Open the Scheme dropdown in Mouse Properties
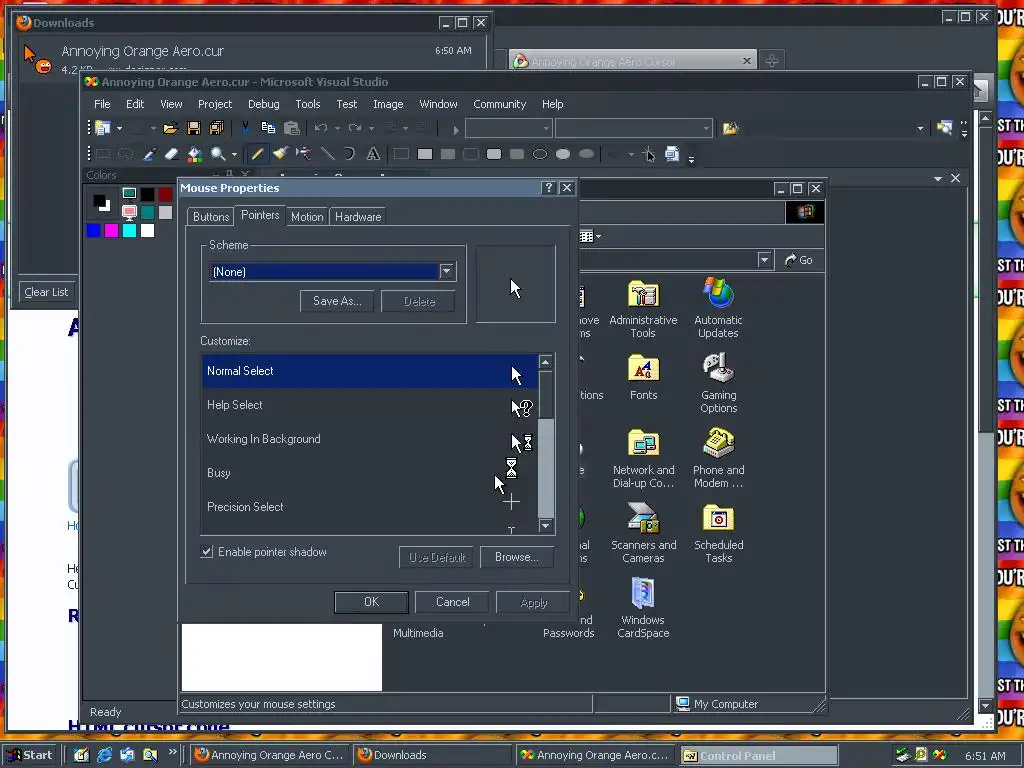This screenshot has width=1024, height=768. coord(447,271)
